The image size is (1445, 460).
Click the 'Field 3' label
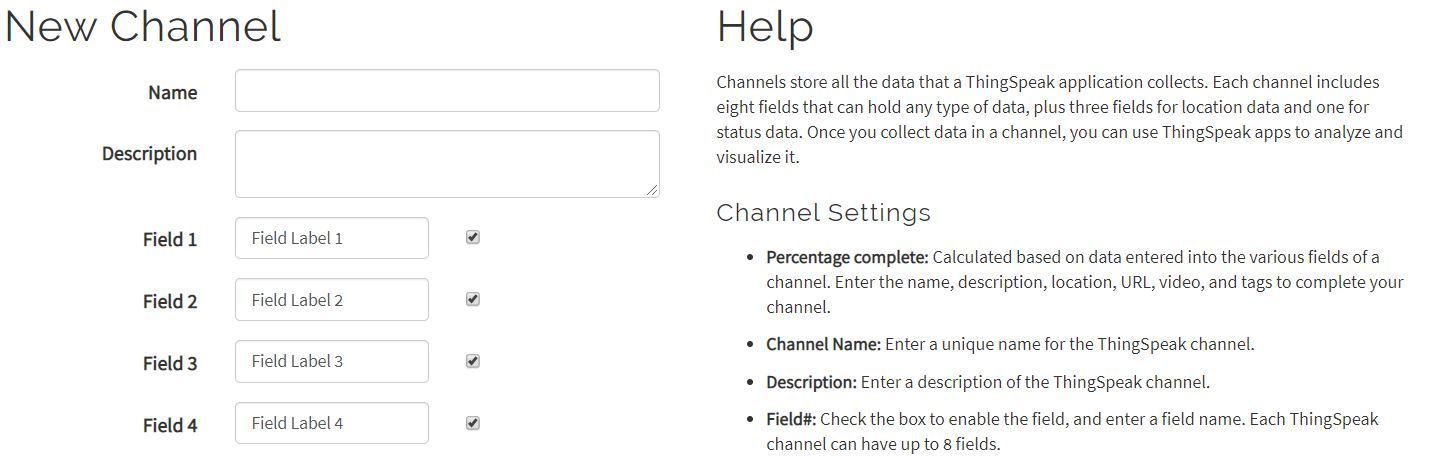(x=170, y=364)
